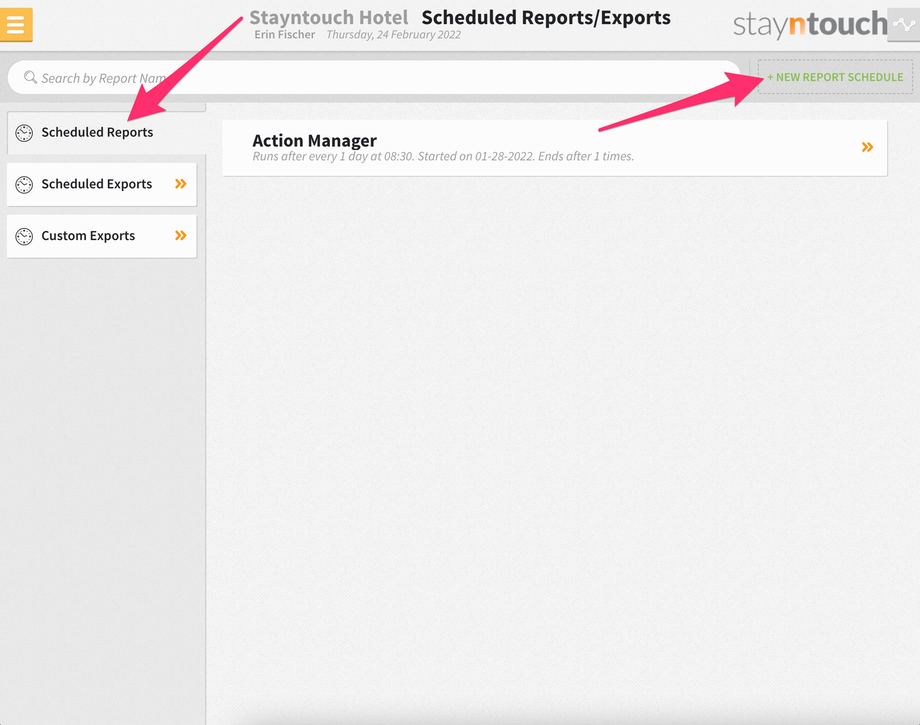Click the Scheduled Reports clock icon
Viewport: 920px width, 725px height.
(24, 133)
